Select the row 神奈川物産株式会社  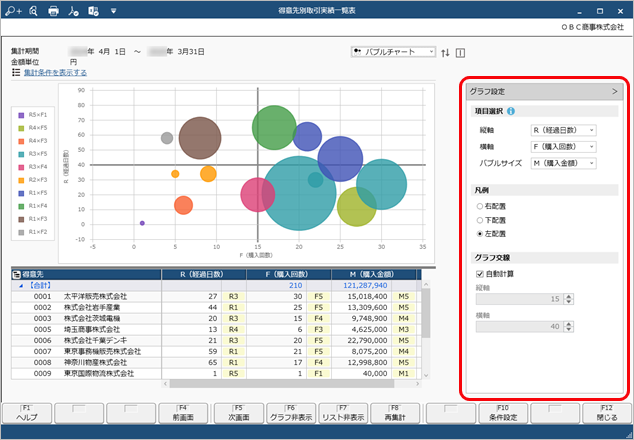point(216,362)
